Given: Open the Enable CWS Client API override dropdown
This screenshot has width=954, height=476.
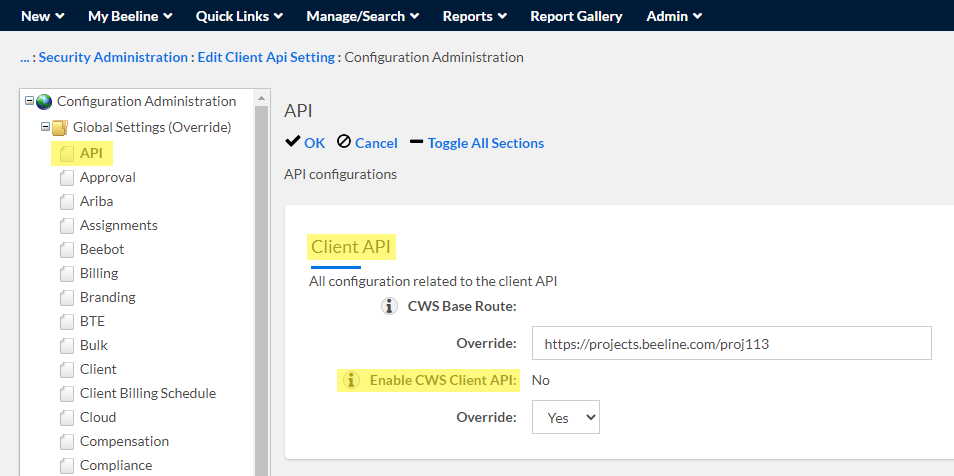Looking at the screenshot, I should [x=565, y=418].
